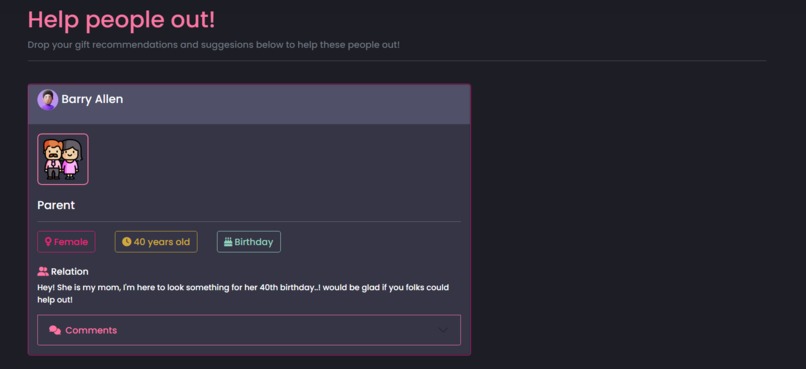Click the Relation heading

[x=69, y=271]
